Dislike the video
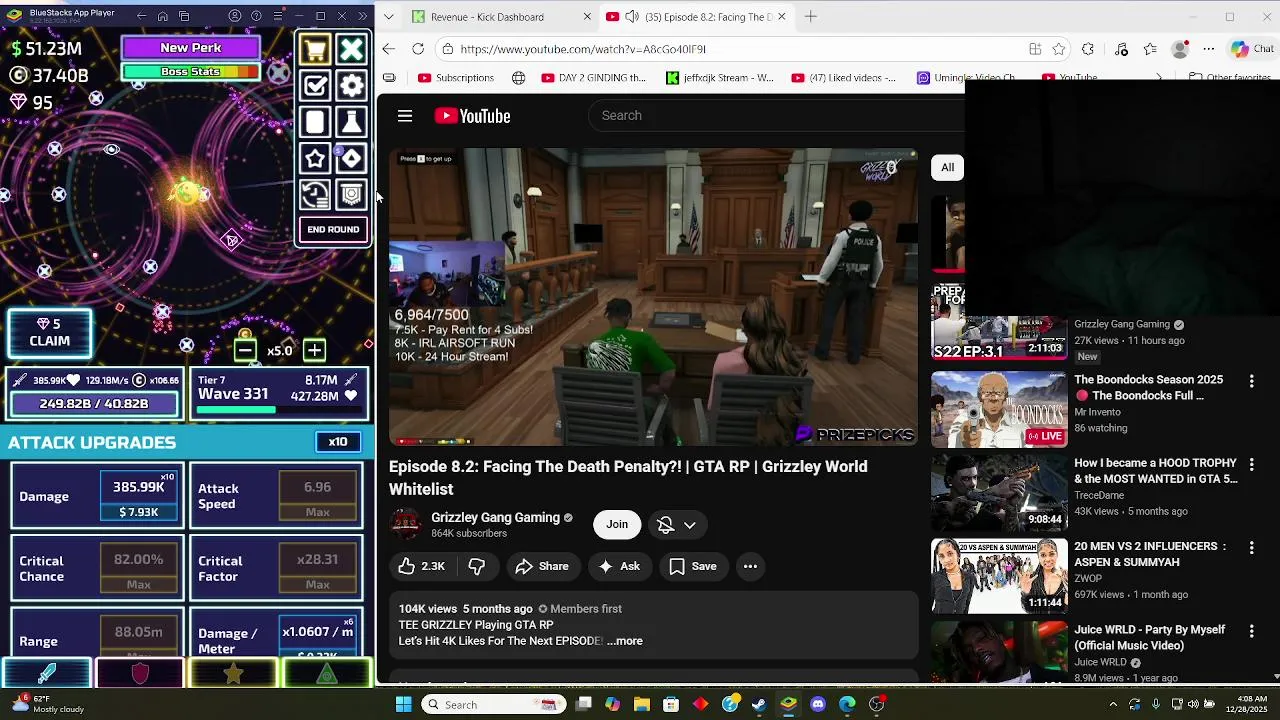 click(477, 566)
